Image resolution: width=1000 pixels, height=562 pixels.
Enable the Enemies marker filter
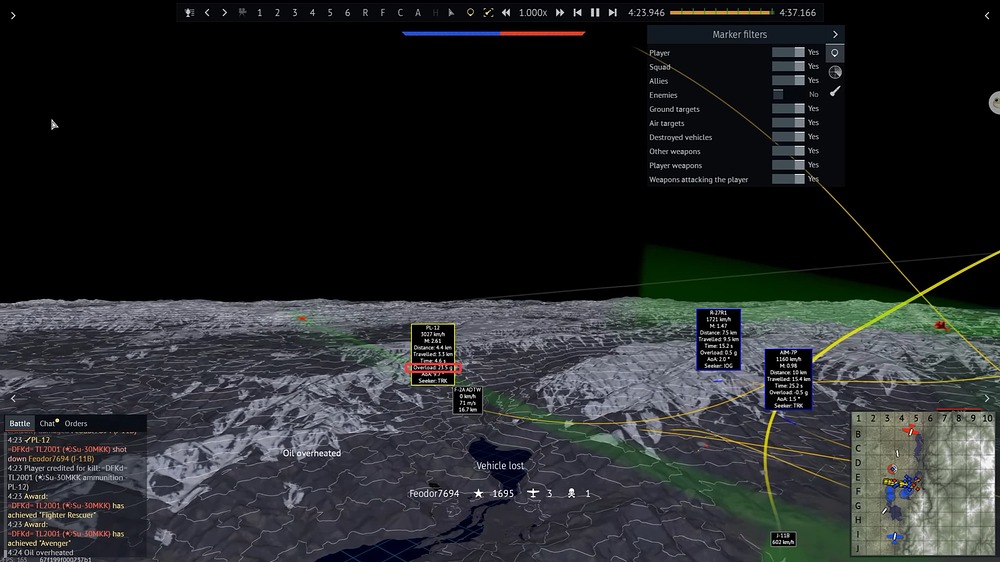(788, 94)
